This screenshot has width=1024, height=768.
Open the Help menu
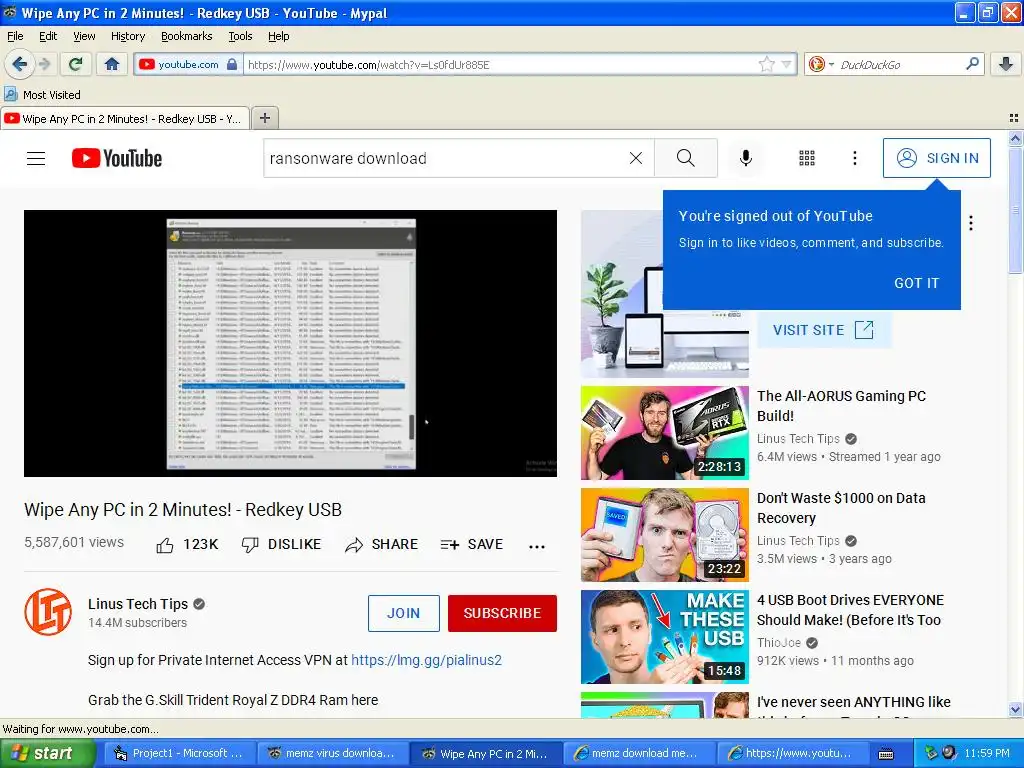[x=278, y=36]
